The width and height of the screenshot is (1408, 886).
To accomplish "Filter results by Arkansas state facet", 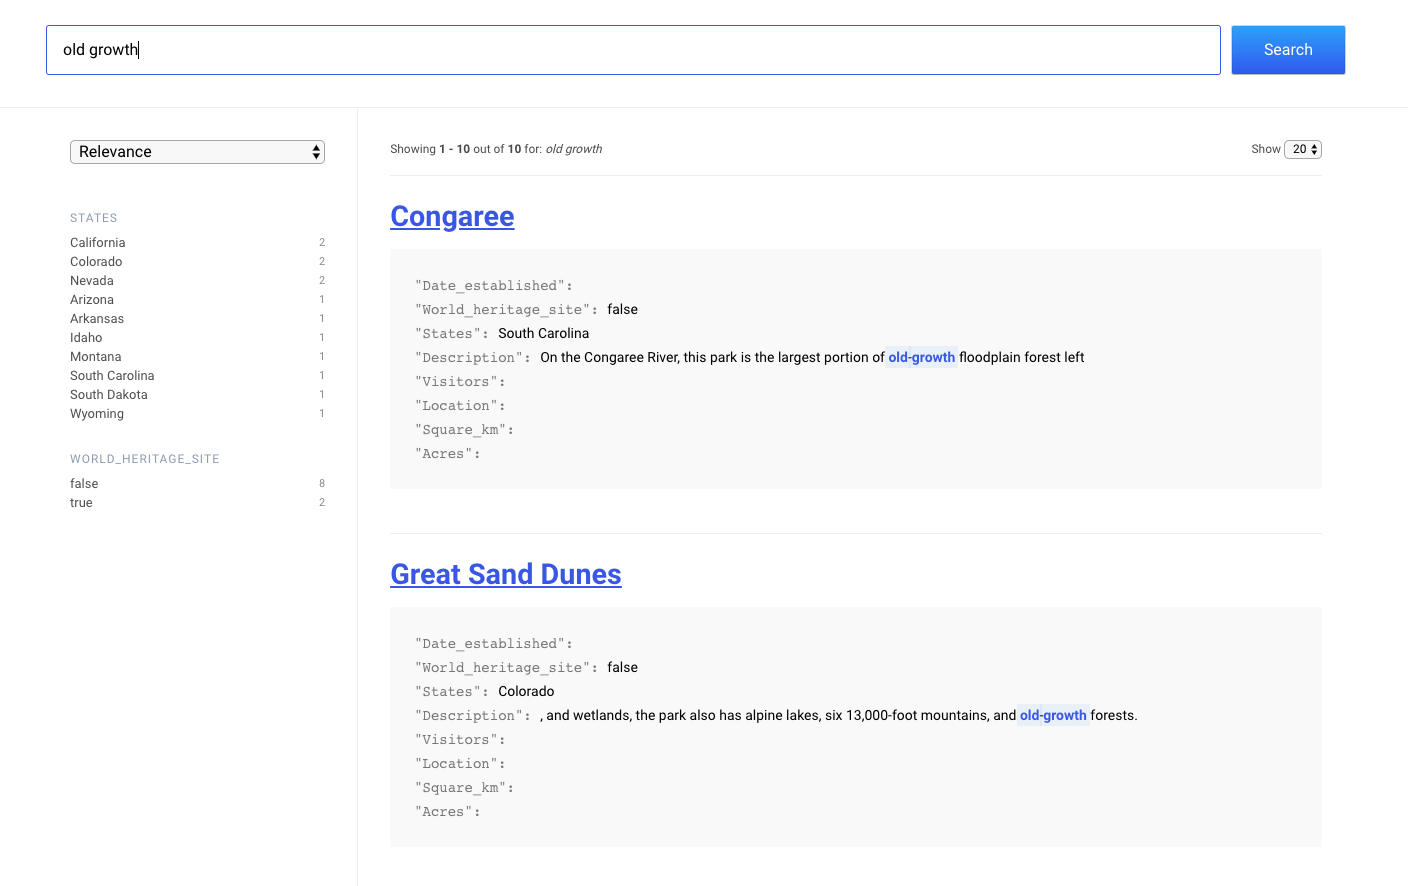I will (x=96, y=318).
